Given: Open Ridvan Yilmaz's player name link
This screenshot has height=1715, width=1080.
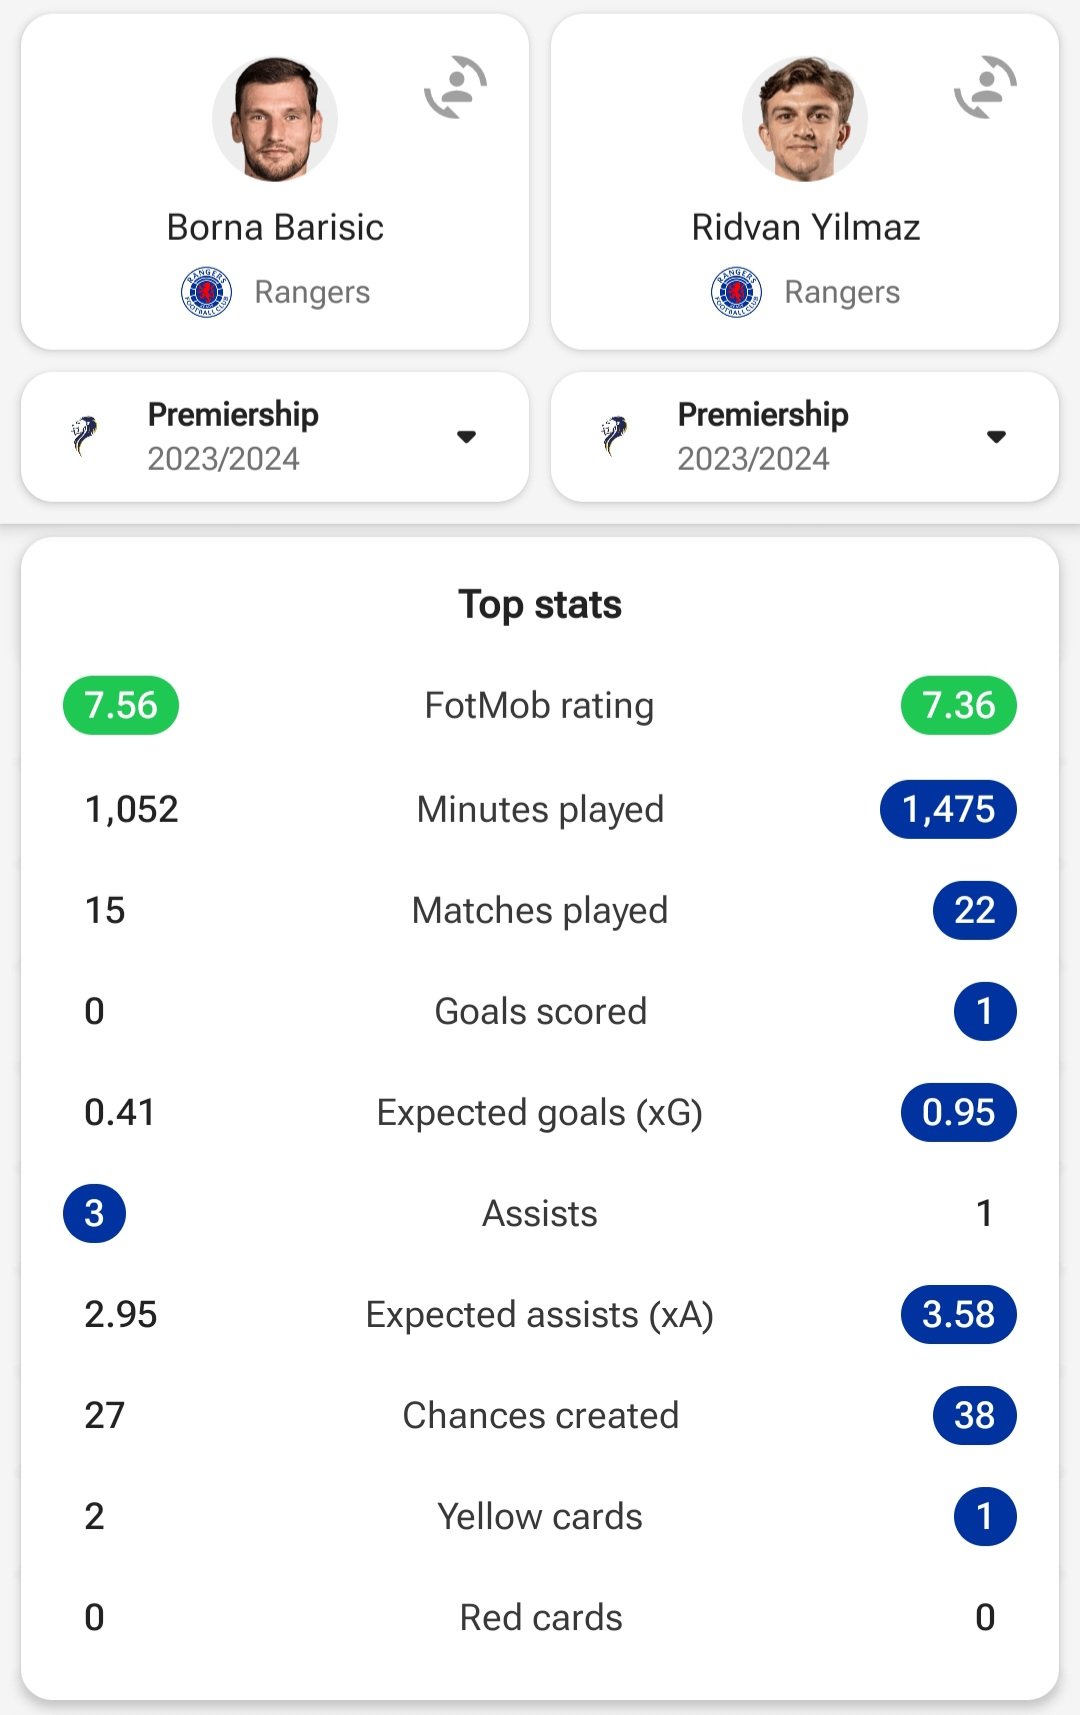Looking at the screenshot, I should click(x=805, y=228).
